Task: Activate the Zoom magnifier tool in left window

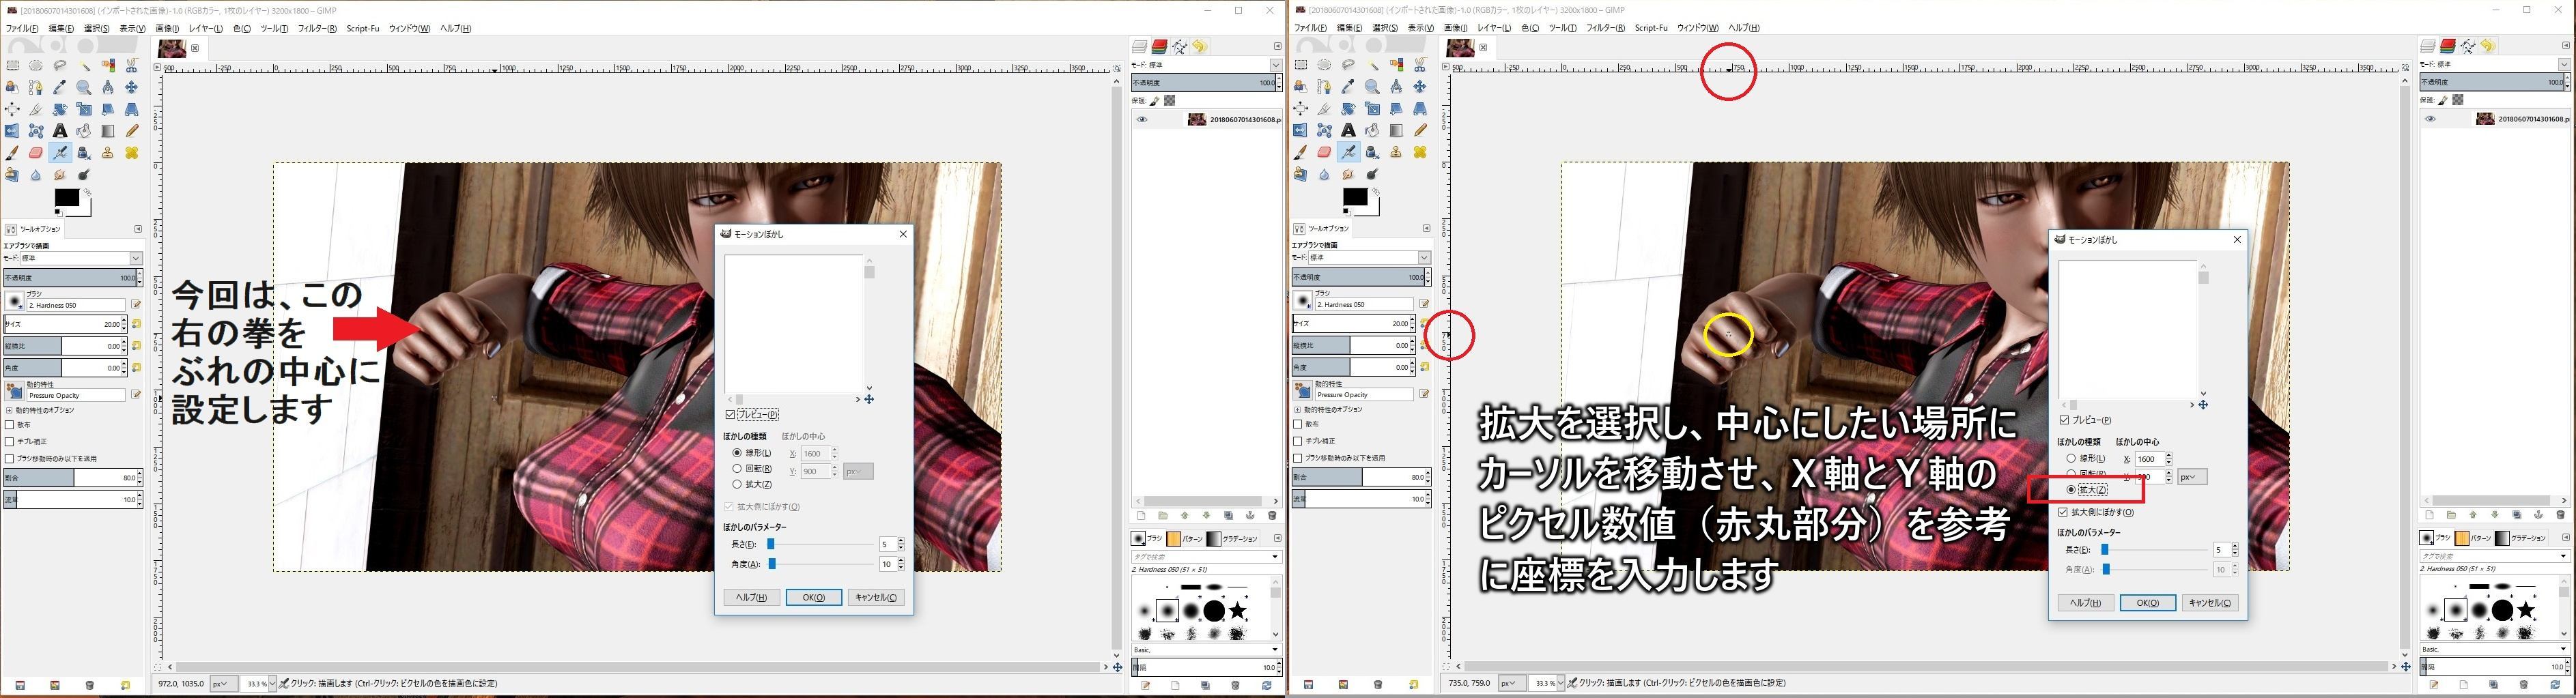Action: pos(84,88)
